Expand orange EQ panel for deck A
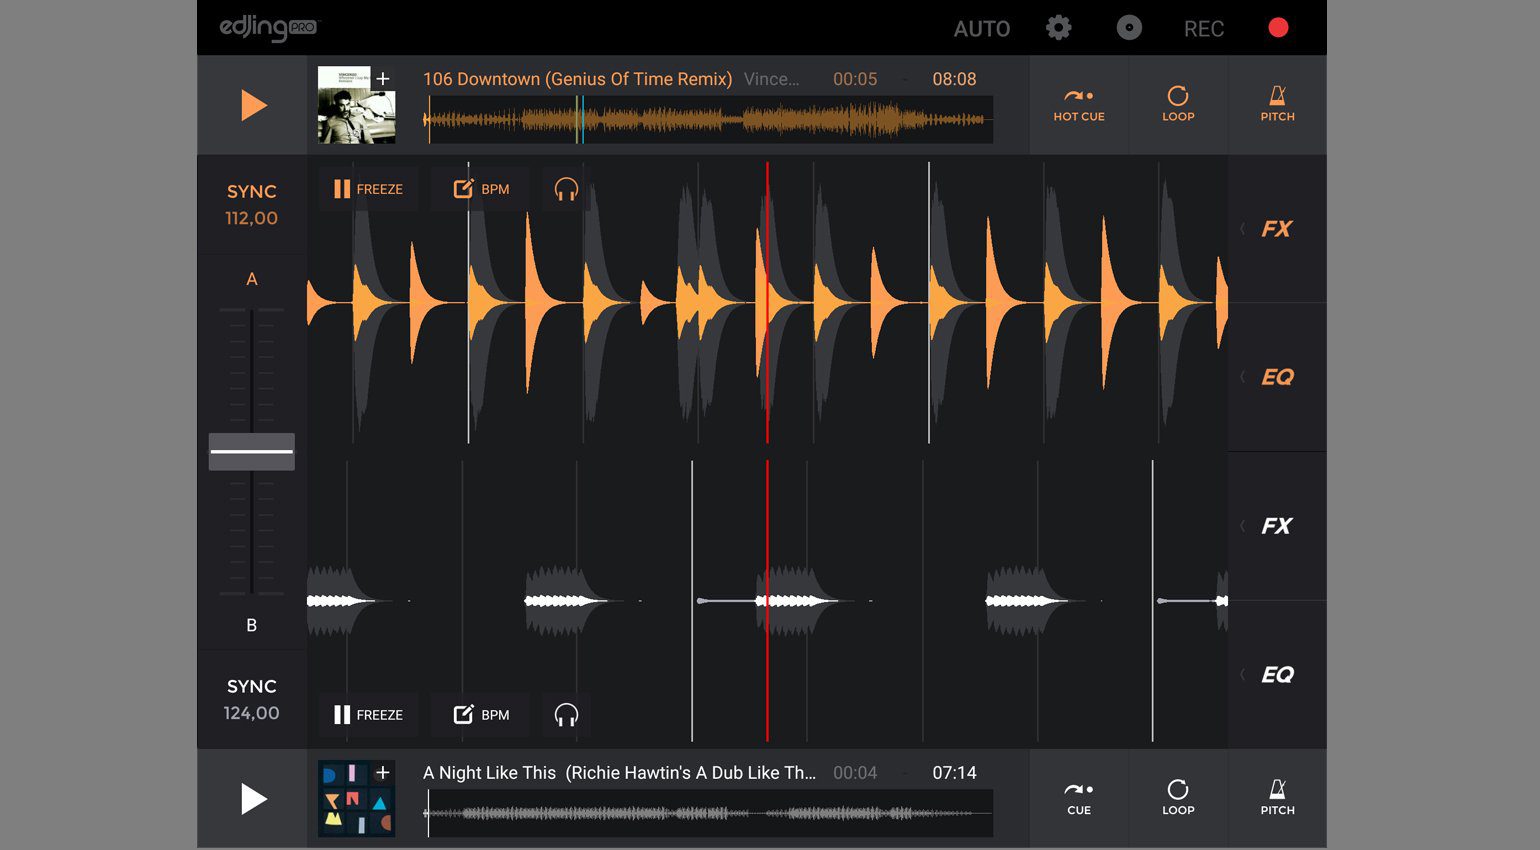1540x850 pixels. click(x=1277, y=377)
